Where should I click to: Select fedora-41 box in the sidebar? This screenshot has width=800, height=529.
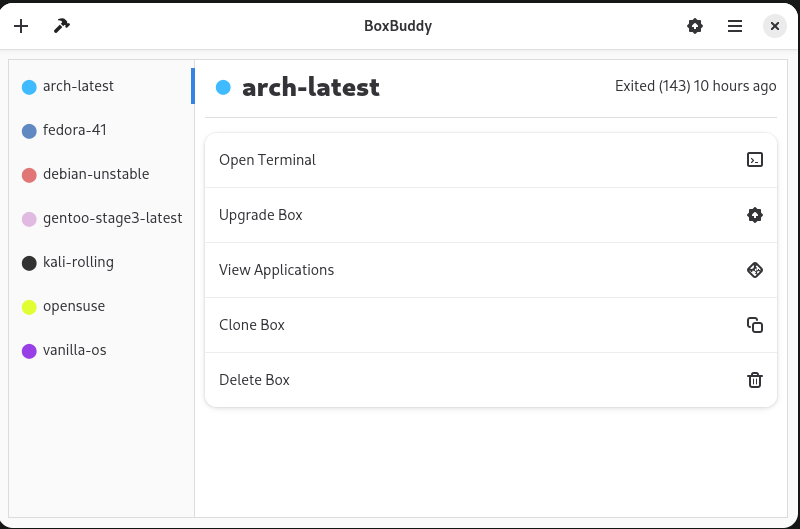click(75, 130)
